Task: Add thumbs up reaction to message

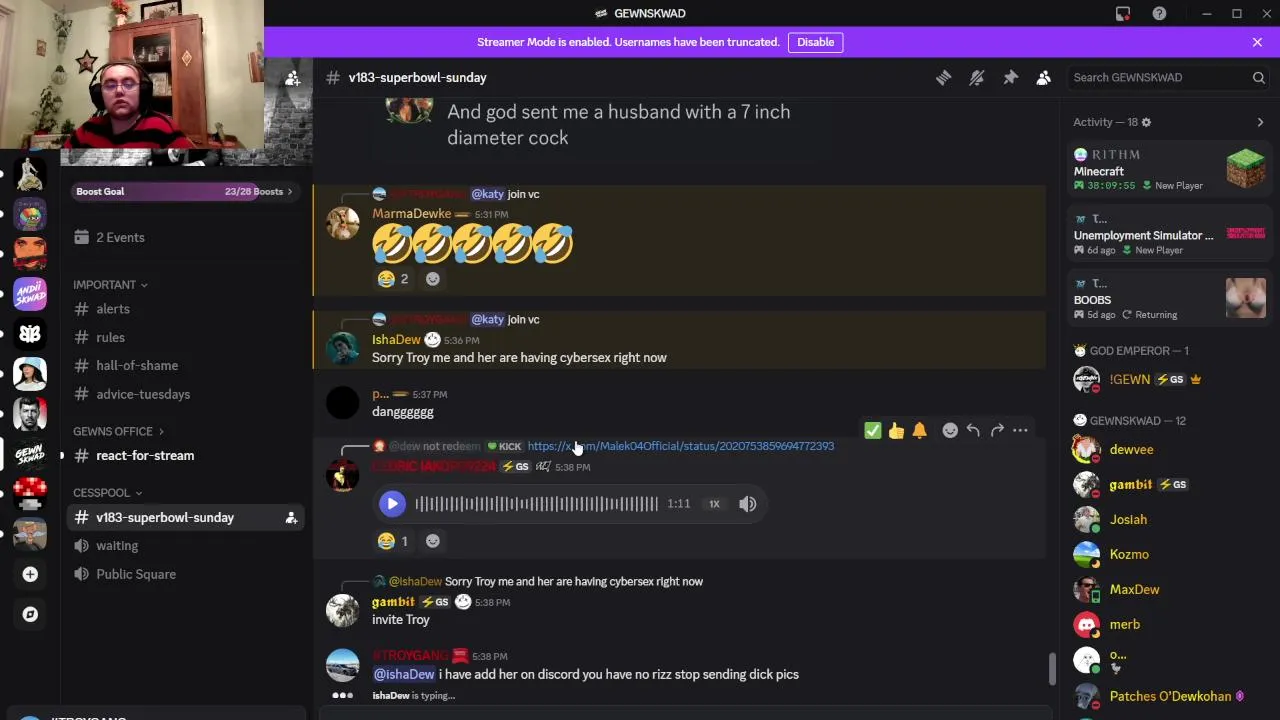Action: point(896,430)
